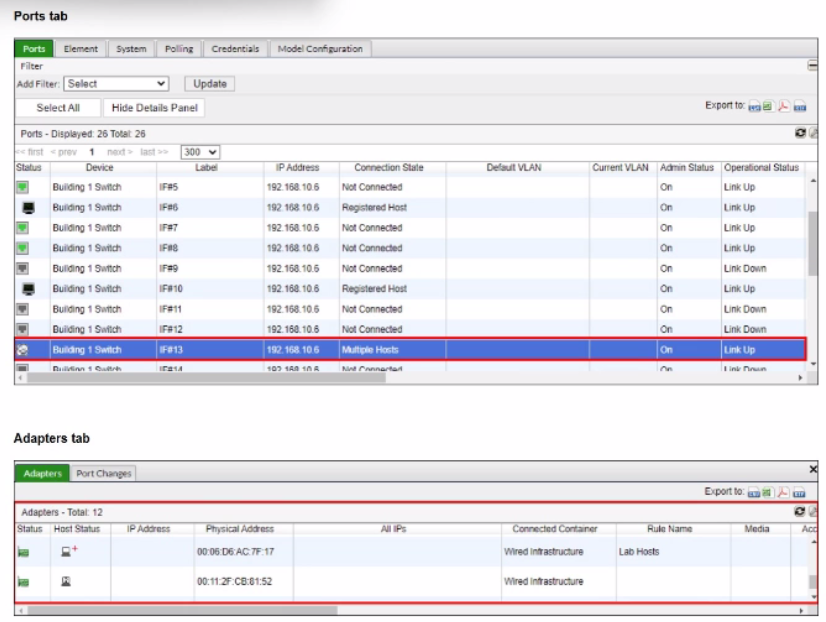Click the Select All button
The image size is (826, 622).
tap(58, 107)
